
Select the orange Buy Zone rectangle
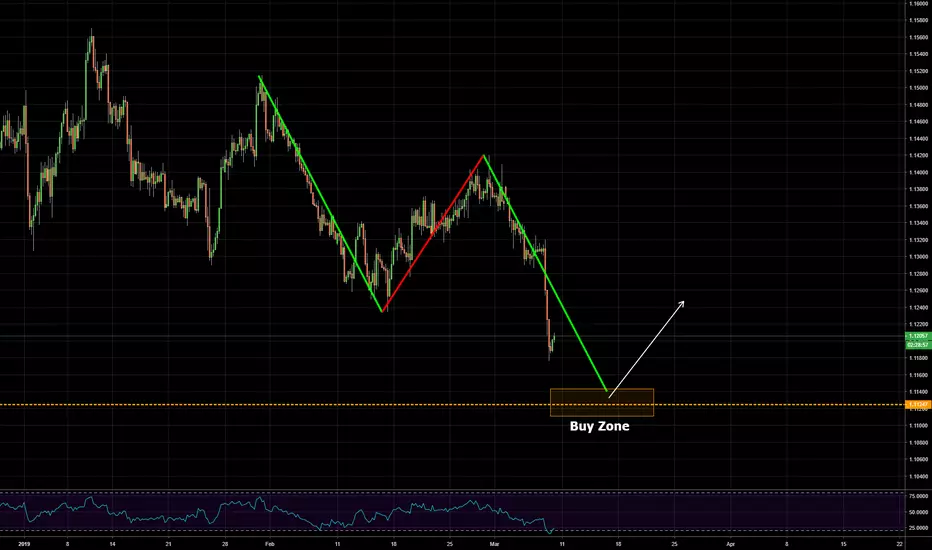[x=602, y=402]
